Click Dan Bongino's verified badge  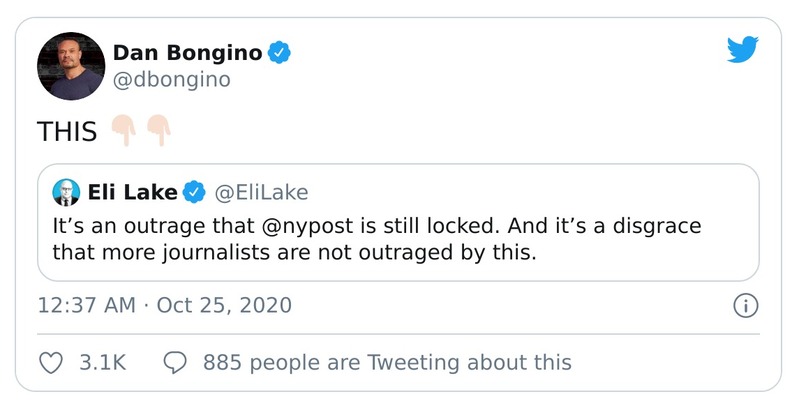(281, 54)
